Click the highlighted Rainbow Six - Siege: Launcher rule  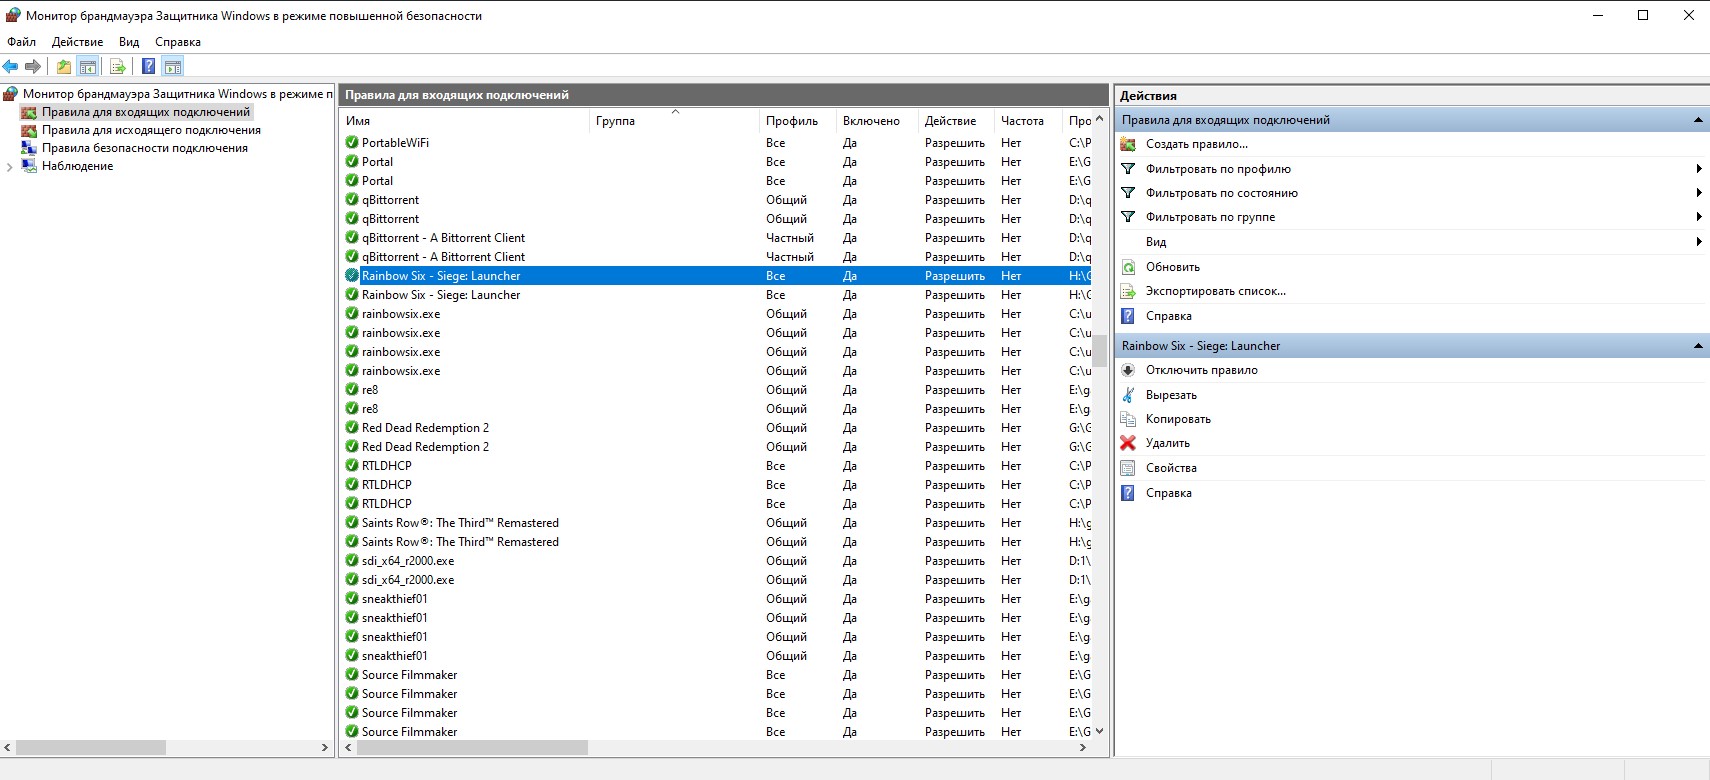click(x=716, y=276)
